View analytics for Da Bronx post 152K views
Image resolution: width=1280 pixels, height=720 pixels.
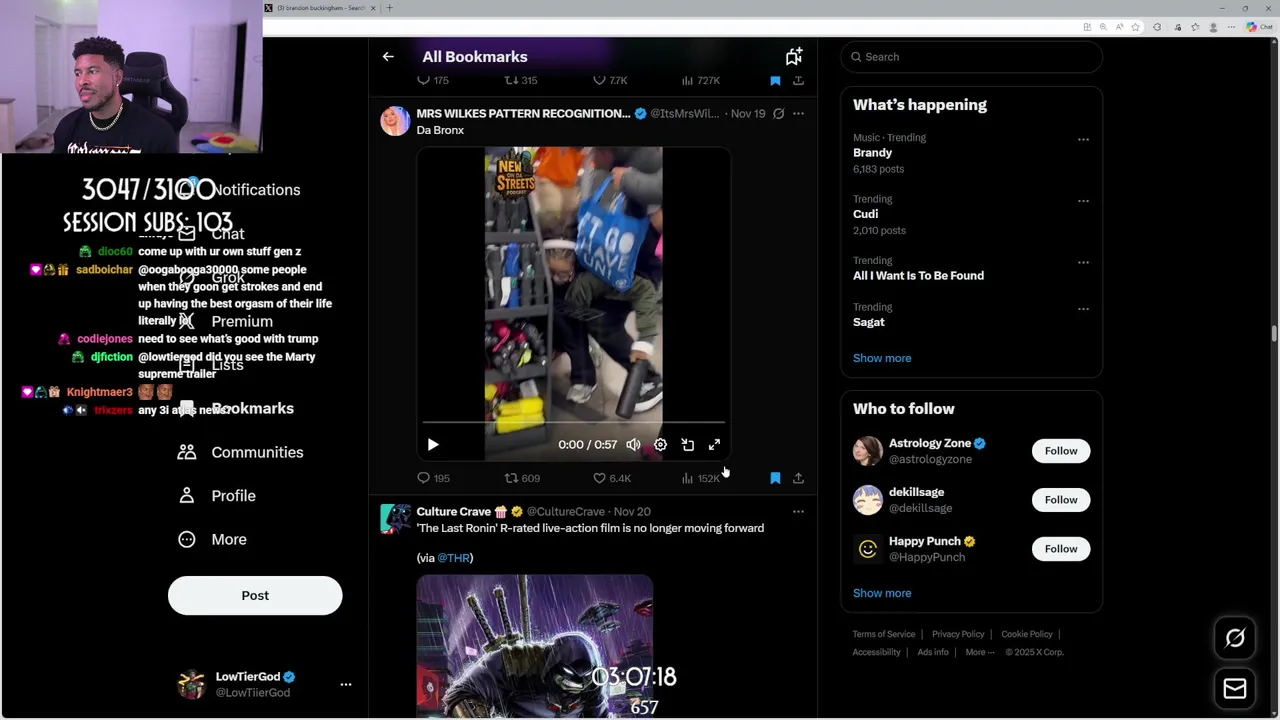click(700, 478)
